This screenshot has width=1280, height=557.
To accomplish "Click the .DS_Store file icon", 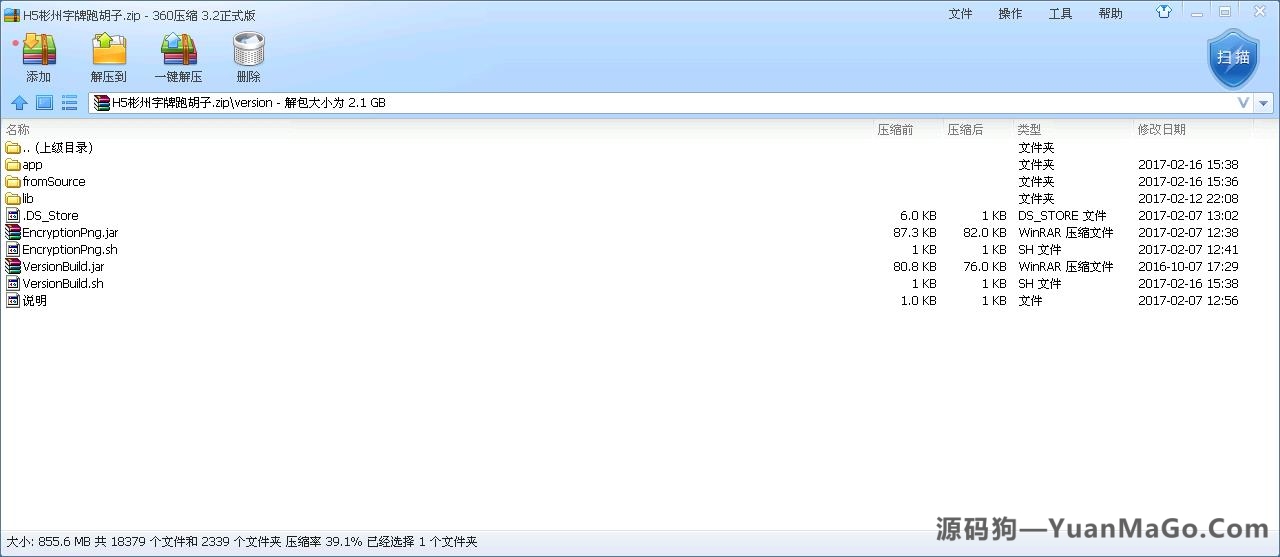I will [x=13, y=215].
